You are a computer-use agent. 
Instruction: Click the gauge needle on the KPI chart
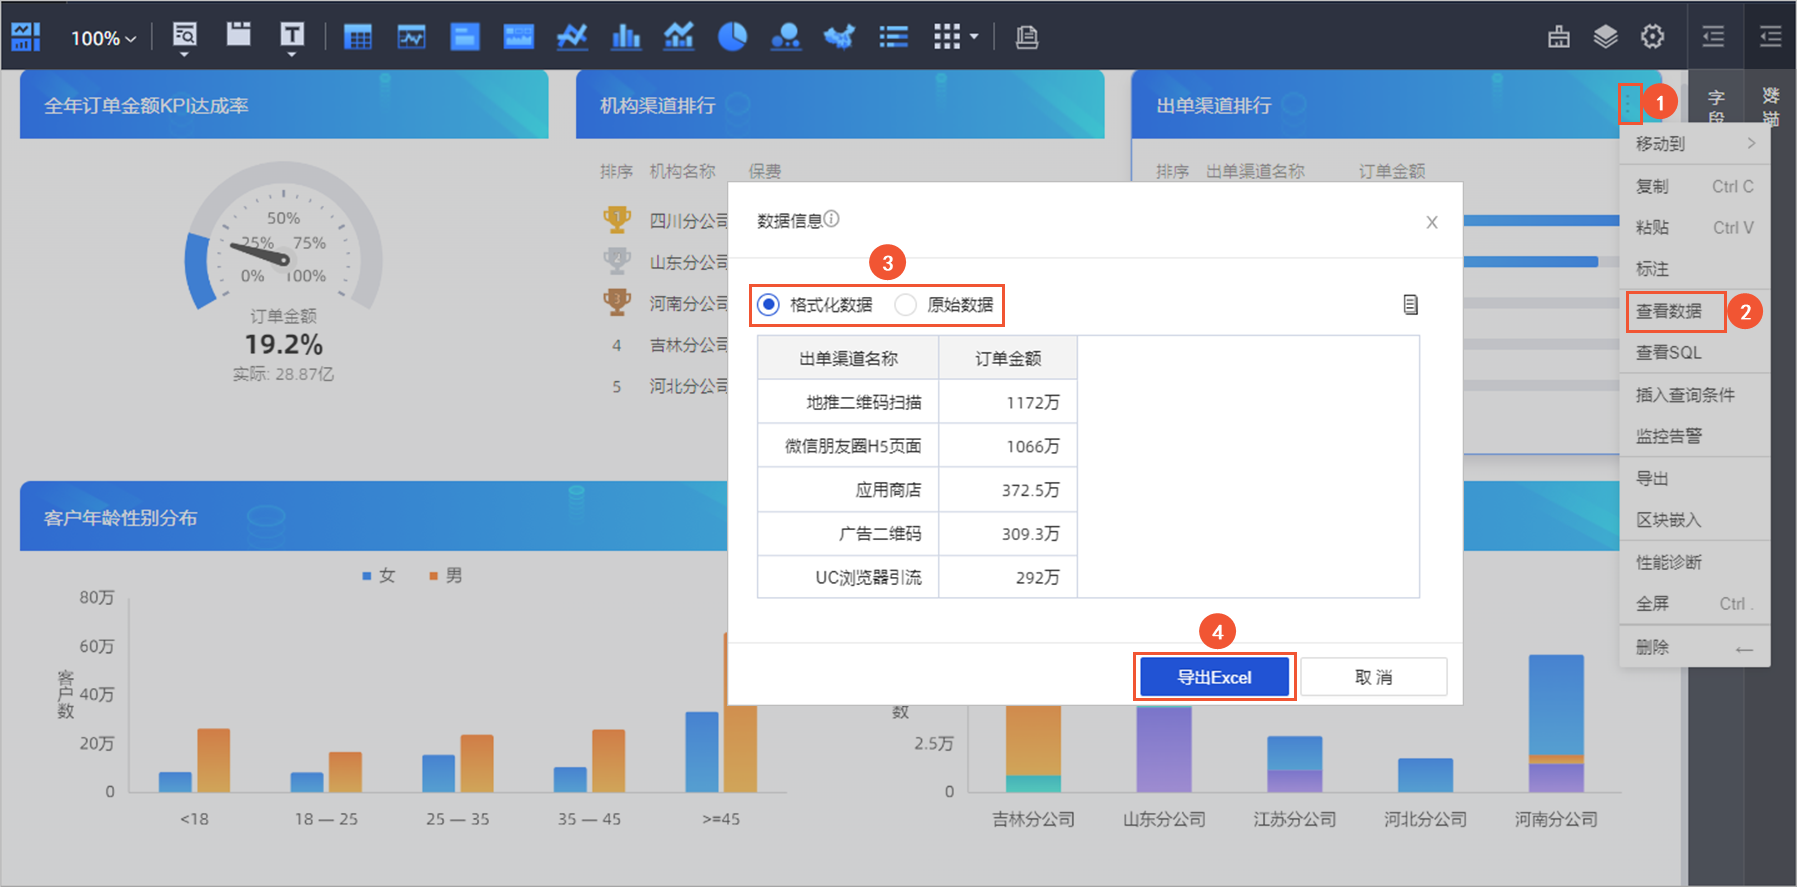tap(260, 253)
